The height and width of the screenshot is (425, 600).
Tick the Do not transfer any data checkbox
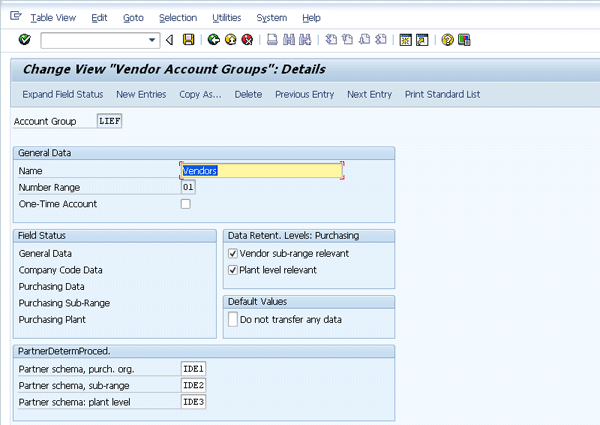click(x=234, y=320)
